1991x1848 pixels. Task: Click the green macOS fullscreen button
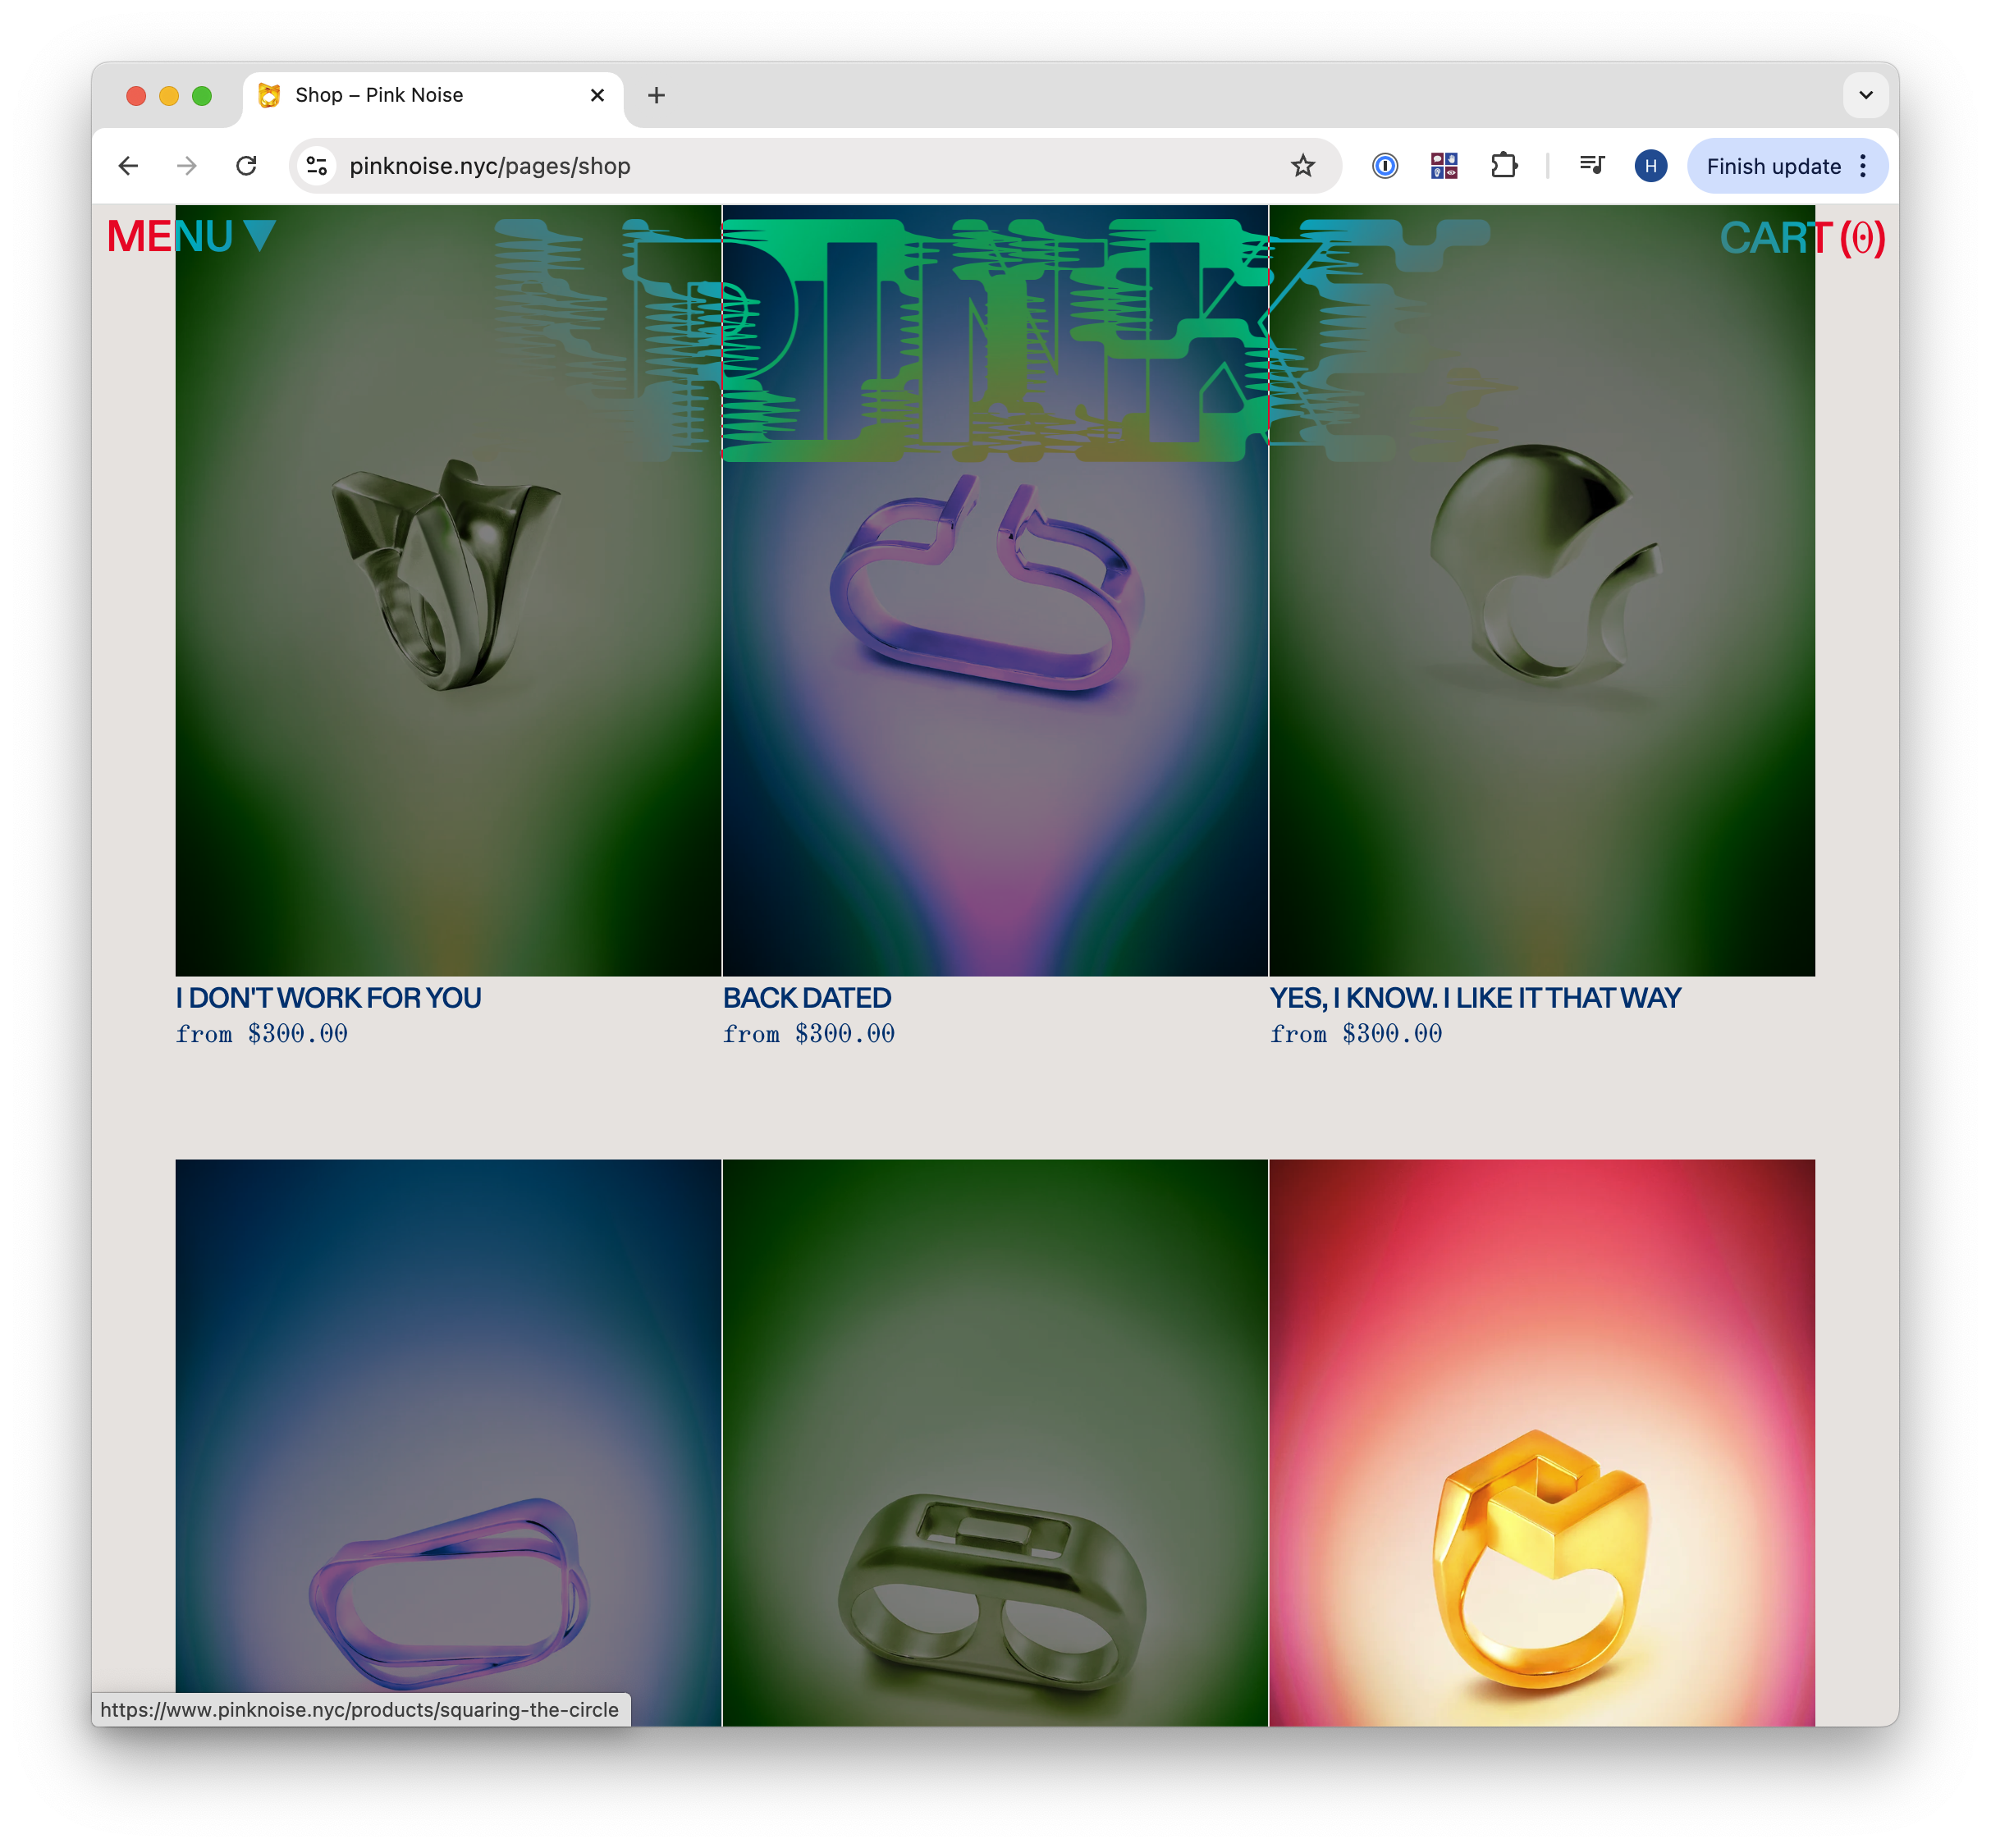pyautogui.click(x=202, y=95)
